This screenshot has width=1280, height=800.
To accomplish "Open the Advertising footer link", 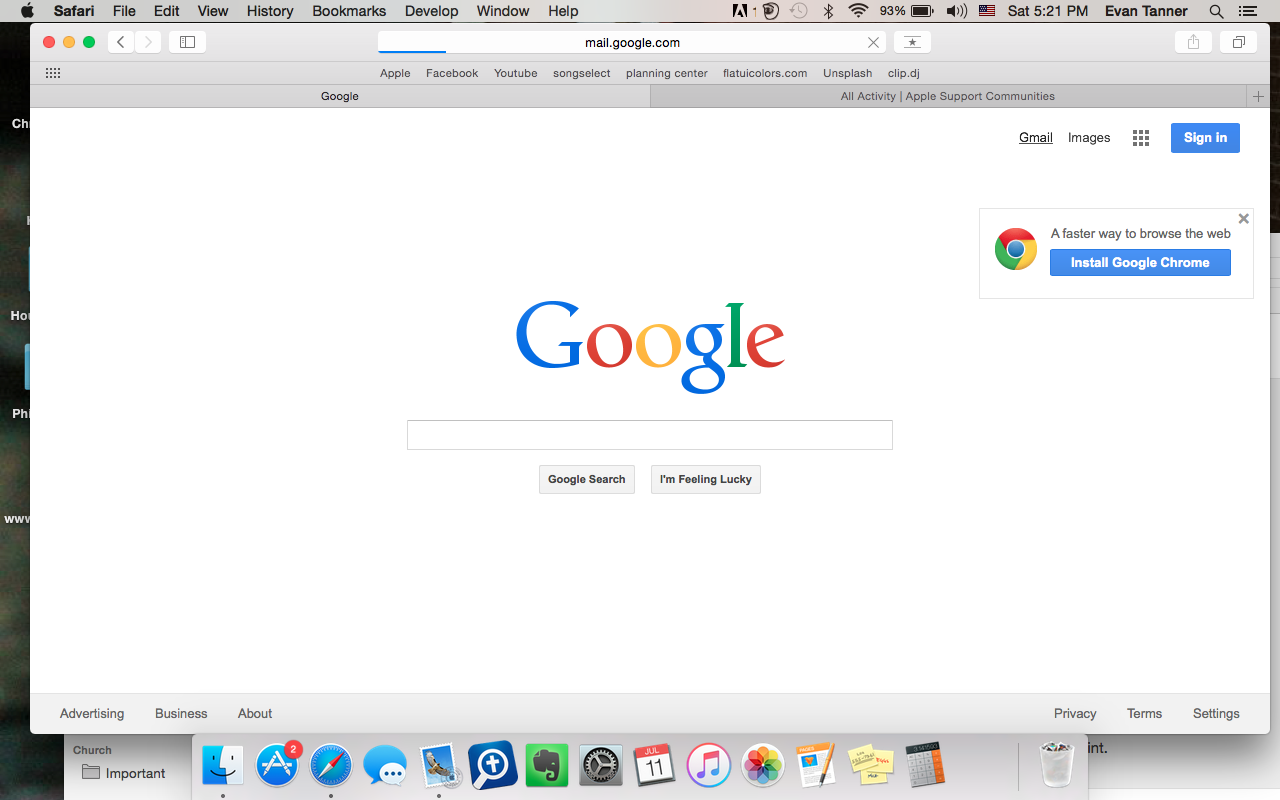I will (x=92, y=713).
